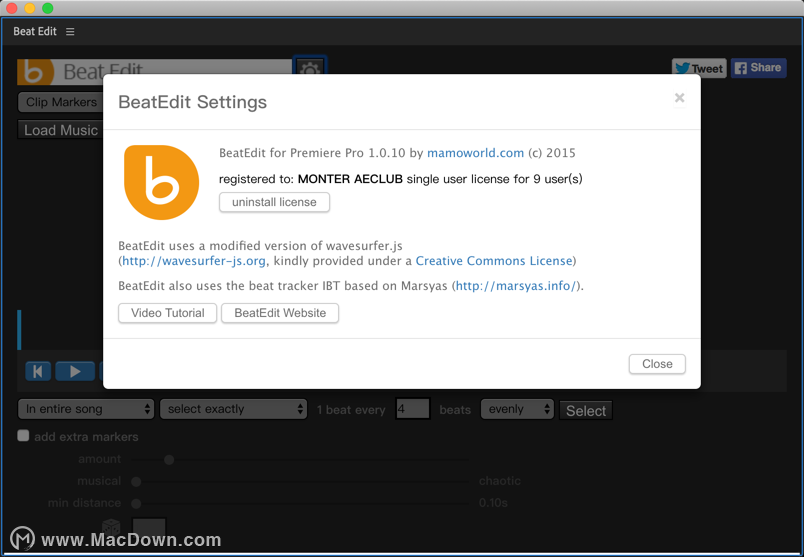This screenshot has height=557, width=804.
Task: Click the amount slider handle
Action: (x=169, y=460)
